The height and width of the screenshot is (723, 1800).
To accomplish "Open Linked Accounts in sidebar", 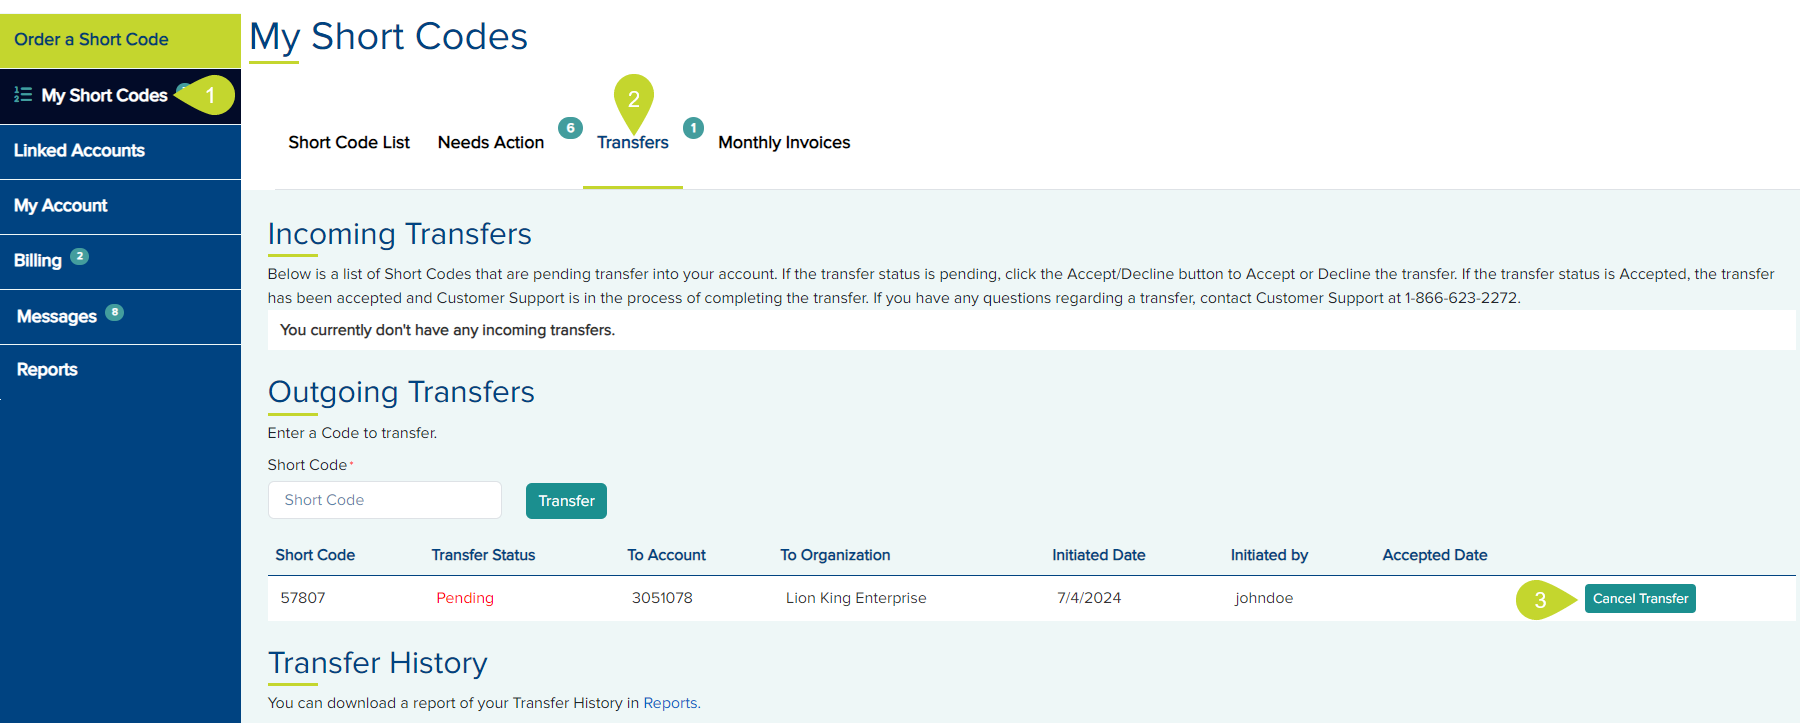I will (x=79, y=151).
